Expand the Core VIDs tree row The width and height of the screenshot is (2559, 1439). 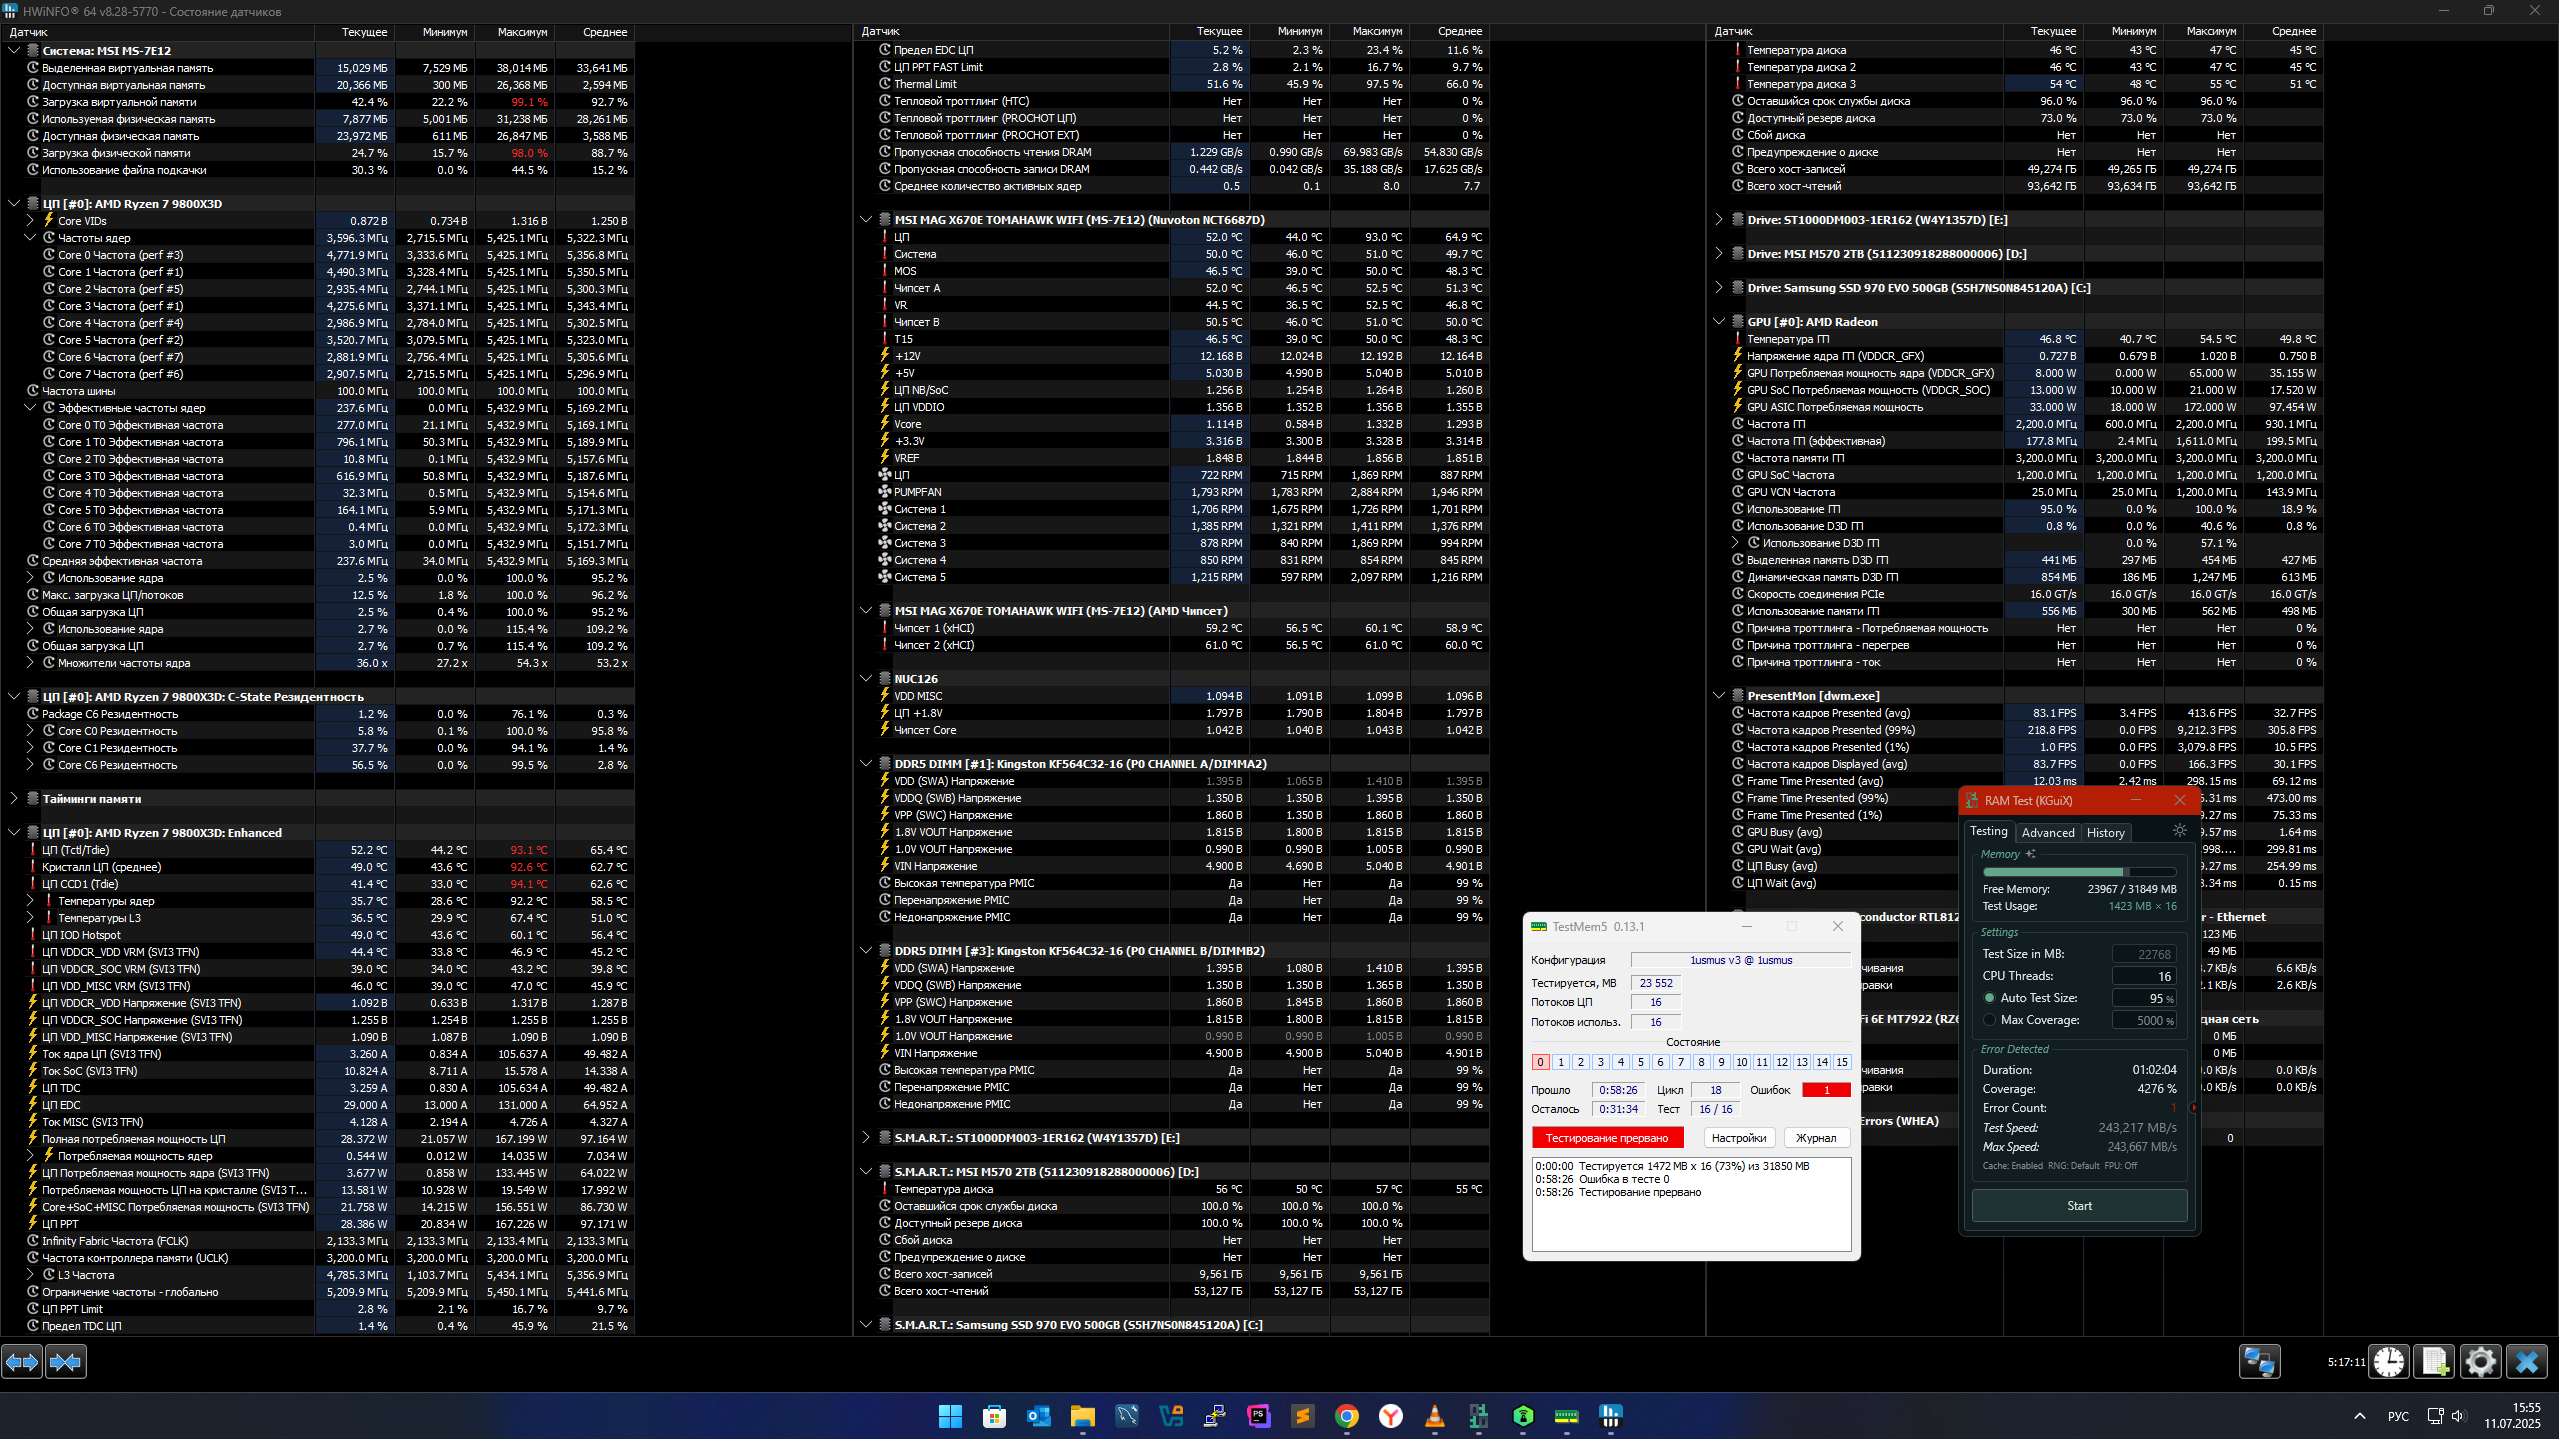[x=30, y=220]
